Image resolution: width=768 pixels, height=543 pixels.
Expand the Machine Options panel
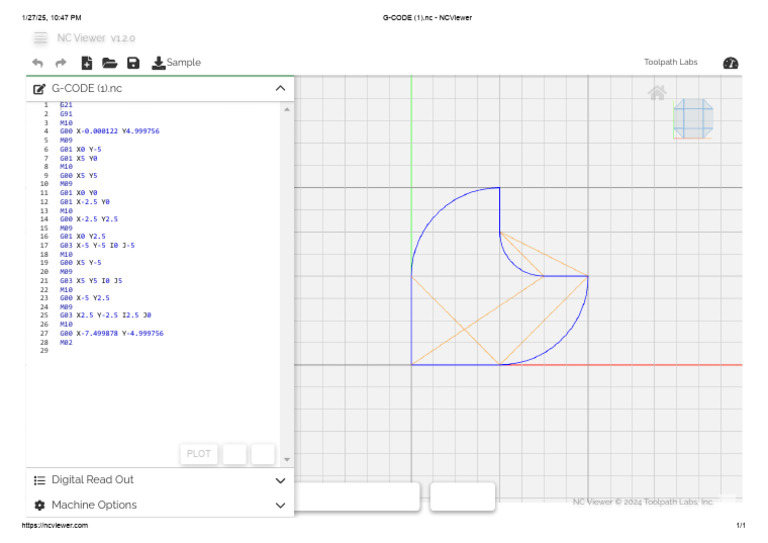click(280, 505)
